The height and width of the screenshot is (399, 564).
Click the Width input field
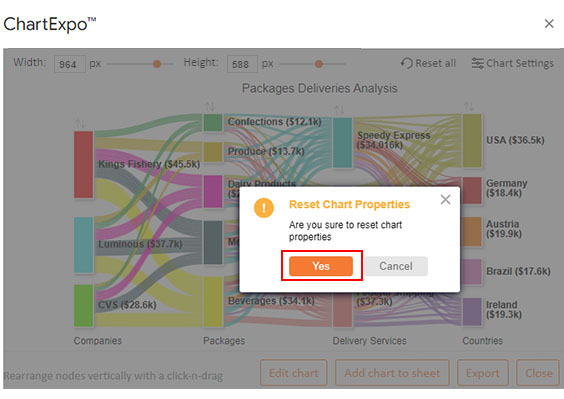click(x=70, y=64)
